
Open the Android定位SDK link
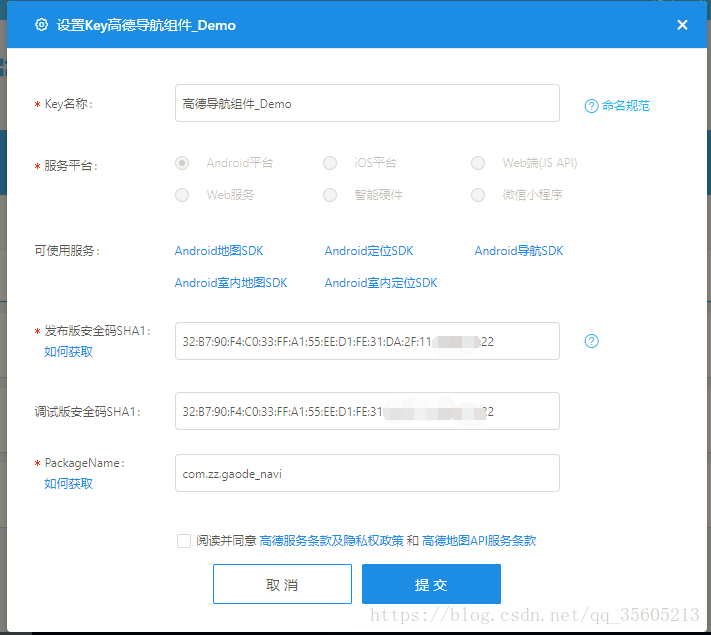[x=369, y=251]
